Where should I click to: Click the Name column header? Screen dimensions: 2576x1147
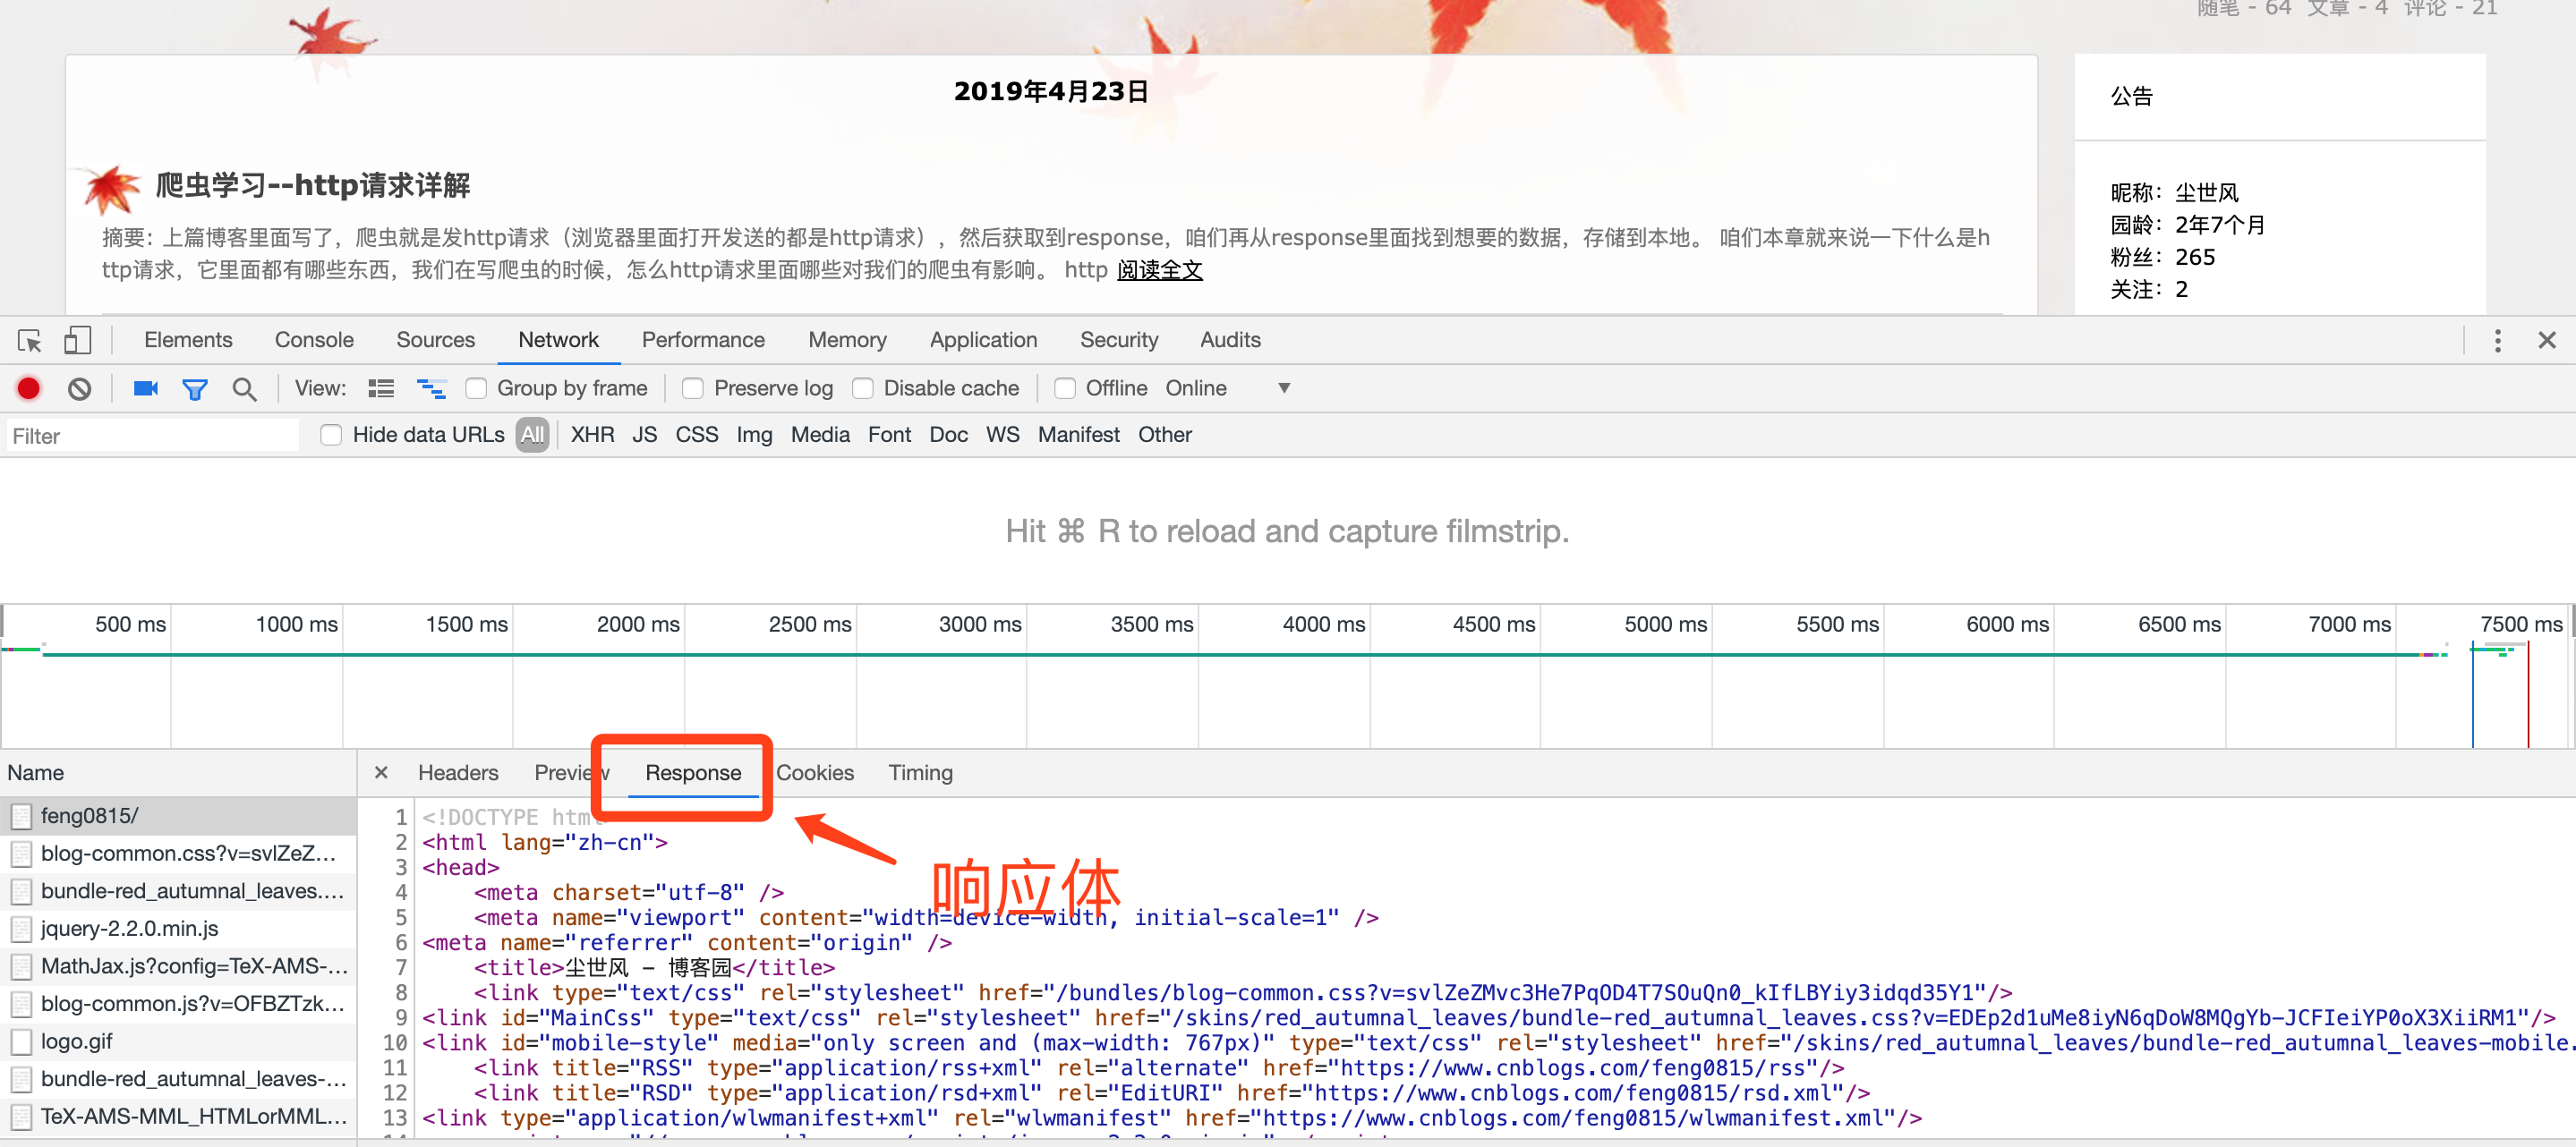178,773
